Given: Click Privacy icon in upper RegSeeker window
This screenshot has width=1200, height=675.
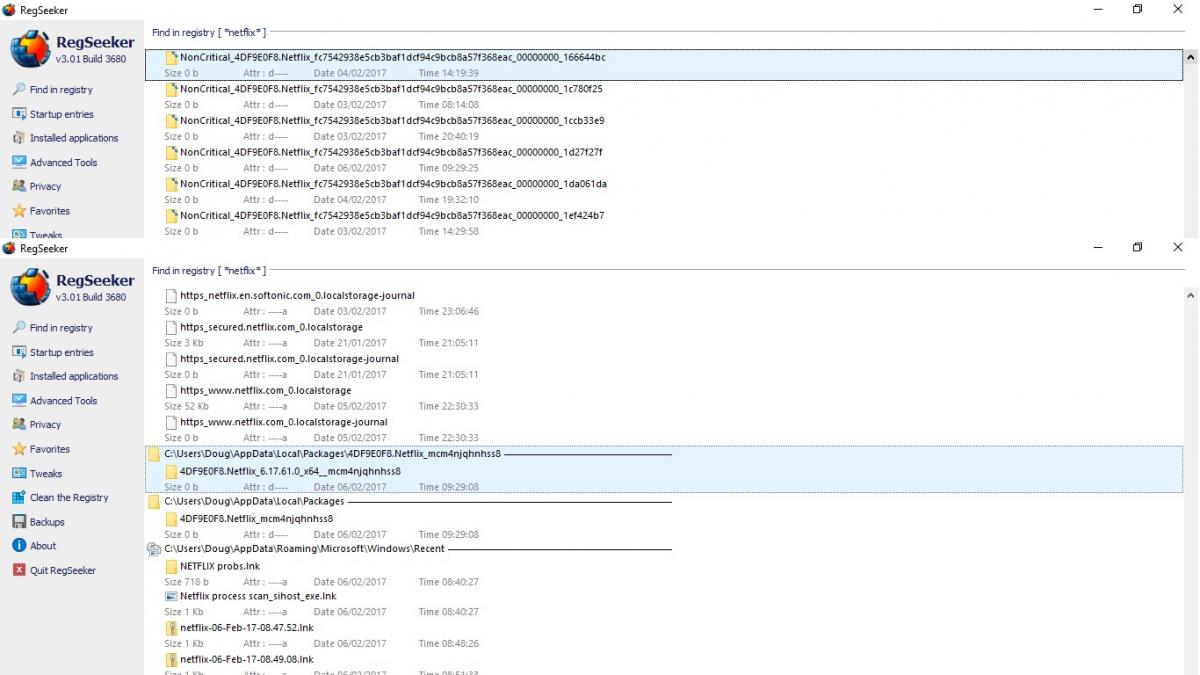Looking at the screenshot, I should (19, 186).
